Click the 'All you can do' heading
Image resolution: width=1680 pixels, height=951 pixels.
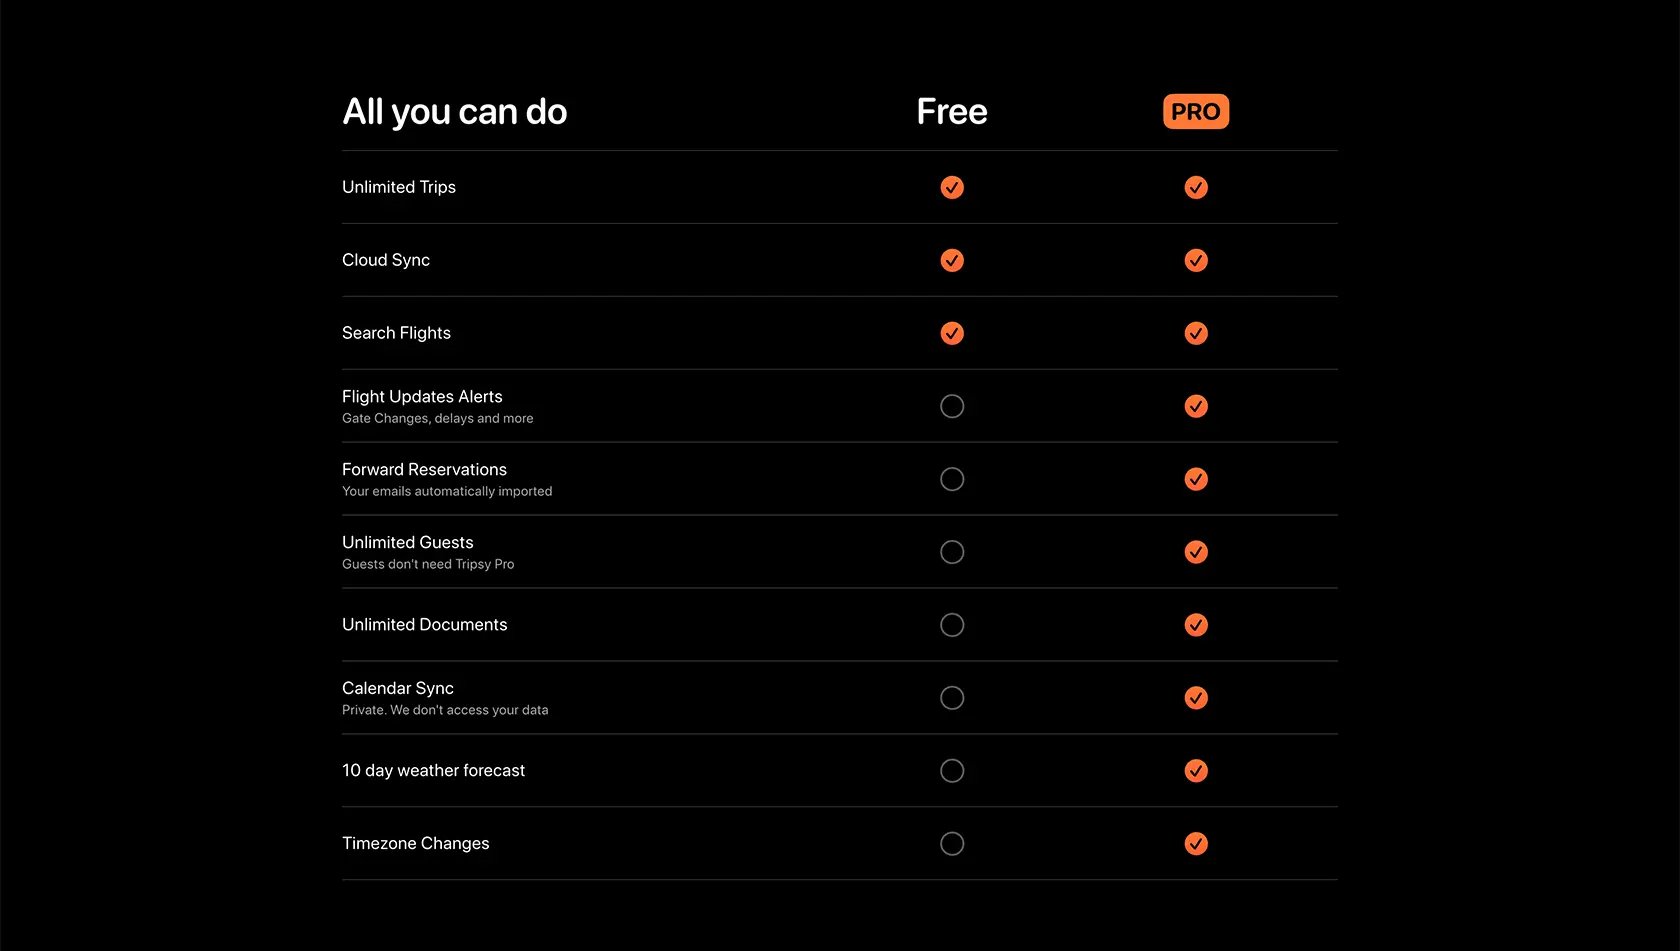(x=455, y=112)
